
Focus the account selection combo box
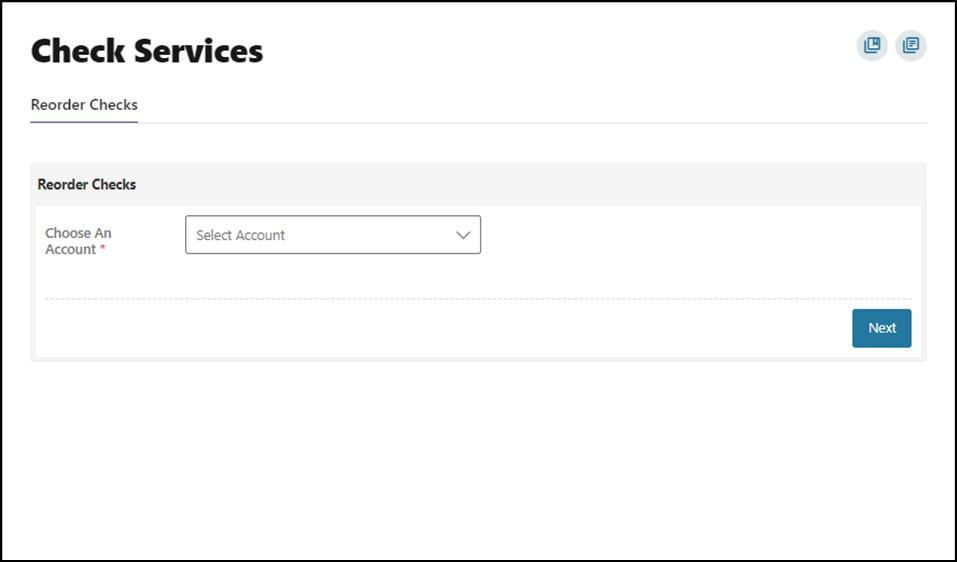point(332,235)
